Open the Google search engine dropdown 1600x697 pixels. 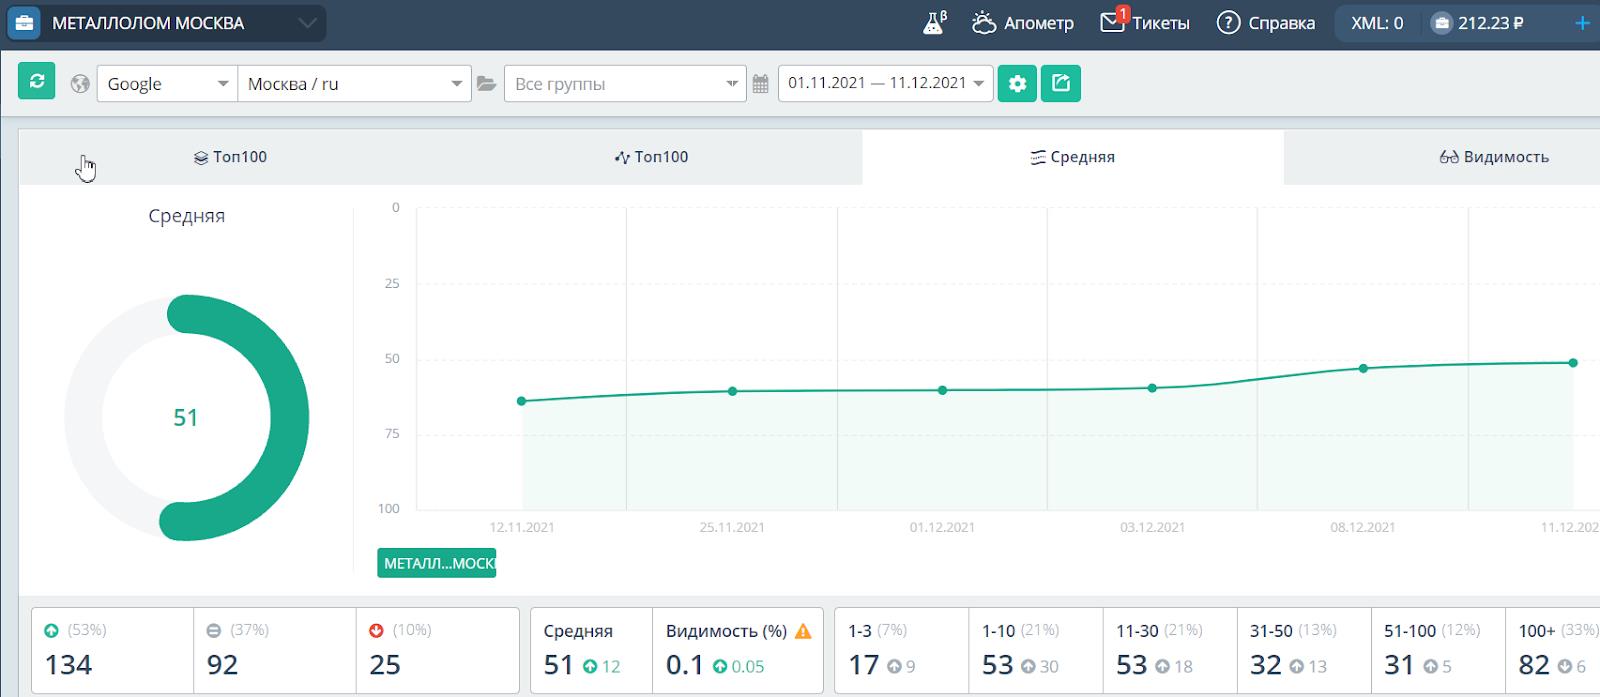point(166,84)
